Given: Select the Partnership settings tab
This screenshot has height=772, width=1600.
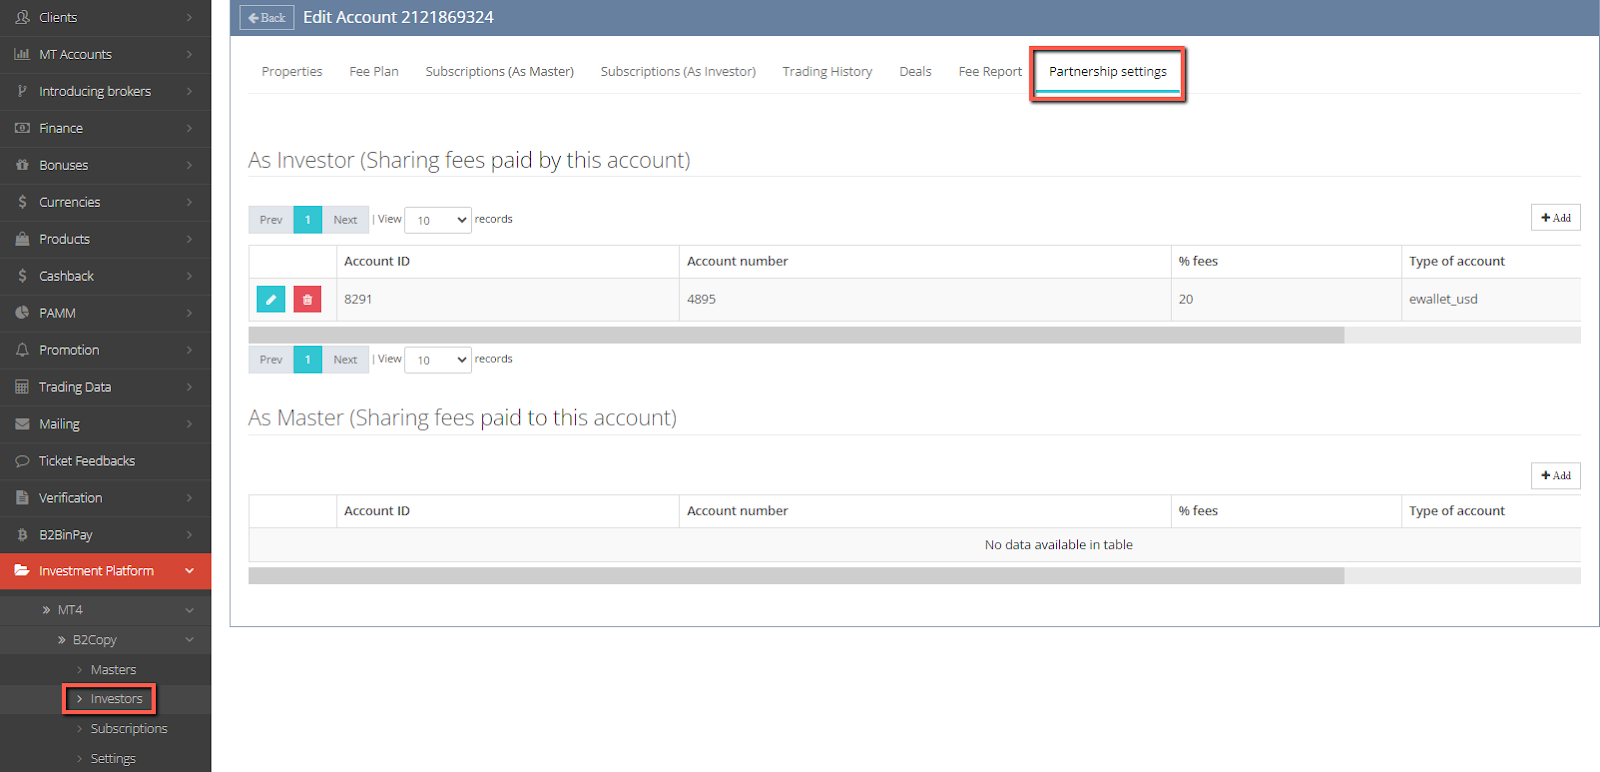Looking at the screenshot, I should [1108, 72].
